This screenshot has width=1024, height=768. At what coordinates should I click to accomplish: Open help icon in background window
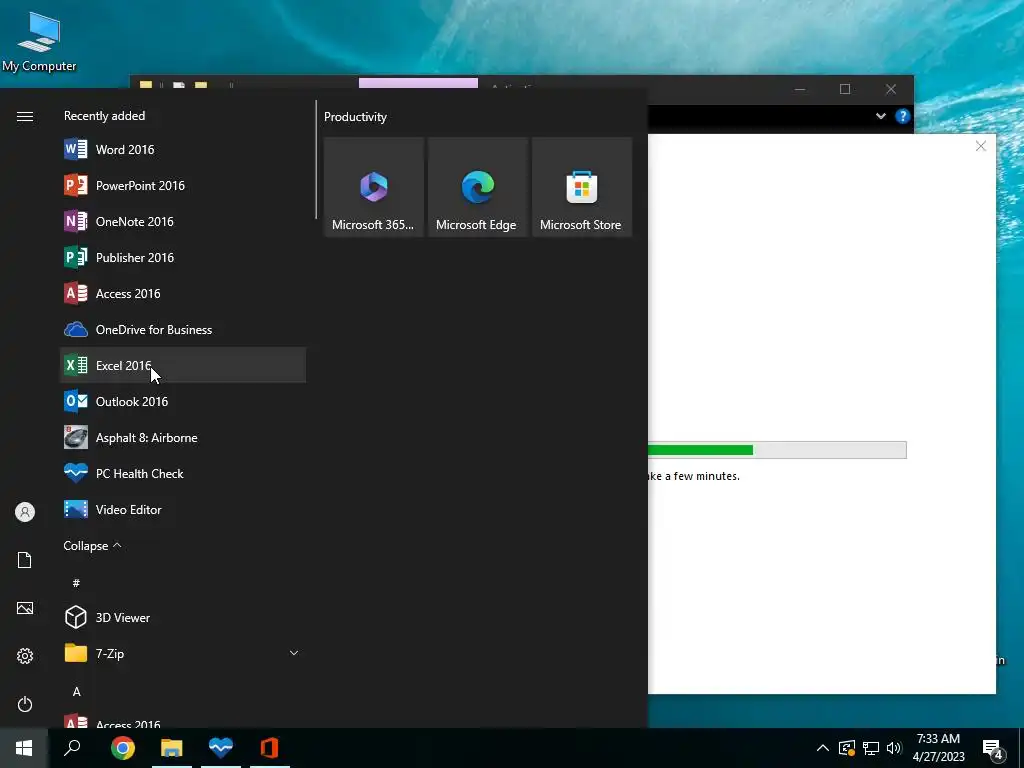point(903,116)
